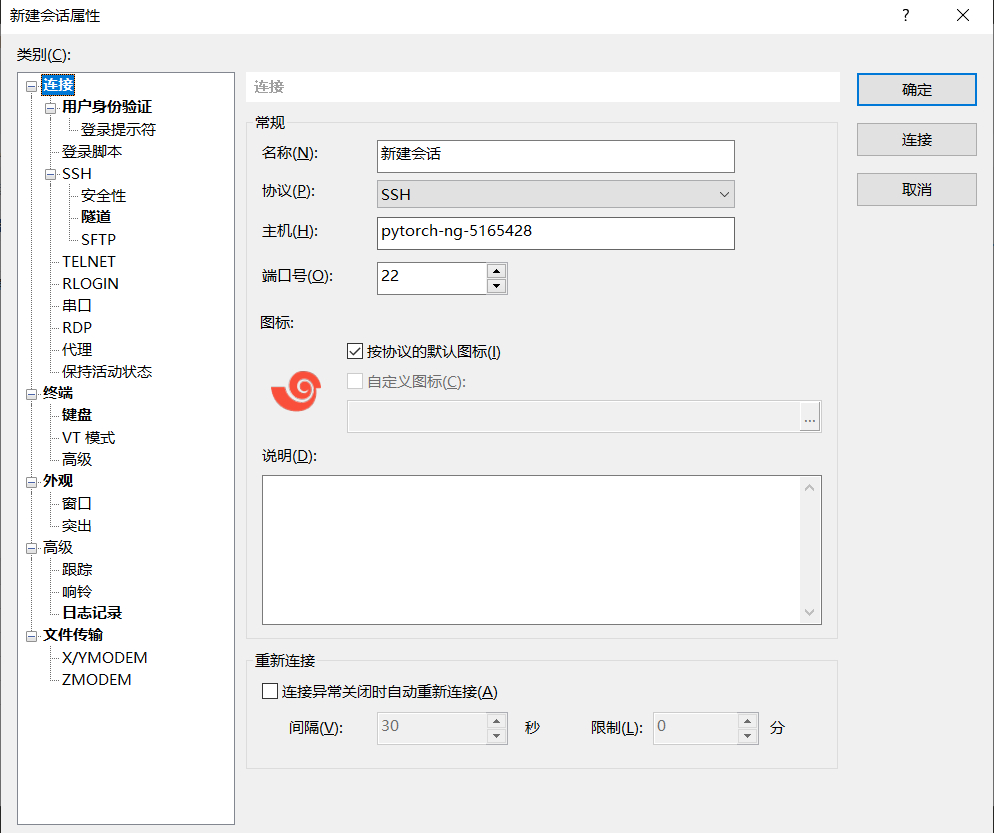Select 日志记录 tree item
This screenshot has height=833, width=994.
[92, 613]
